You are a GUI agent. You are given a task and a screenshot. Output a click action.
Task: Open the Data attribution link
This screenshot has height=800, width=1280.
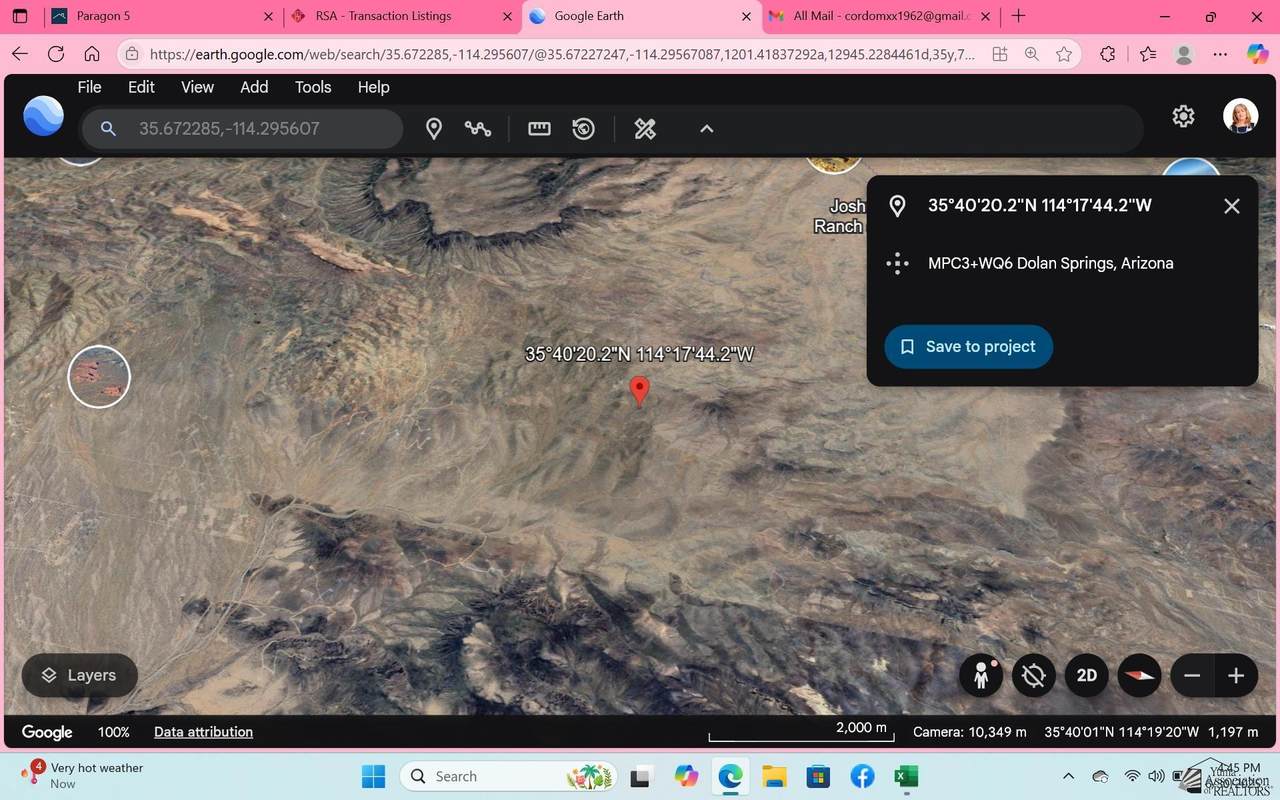[x=203, y=732]
